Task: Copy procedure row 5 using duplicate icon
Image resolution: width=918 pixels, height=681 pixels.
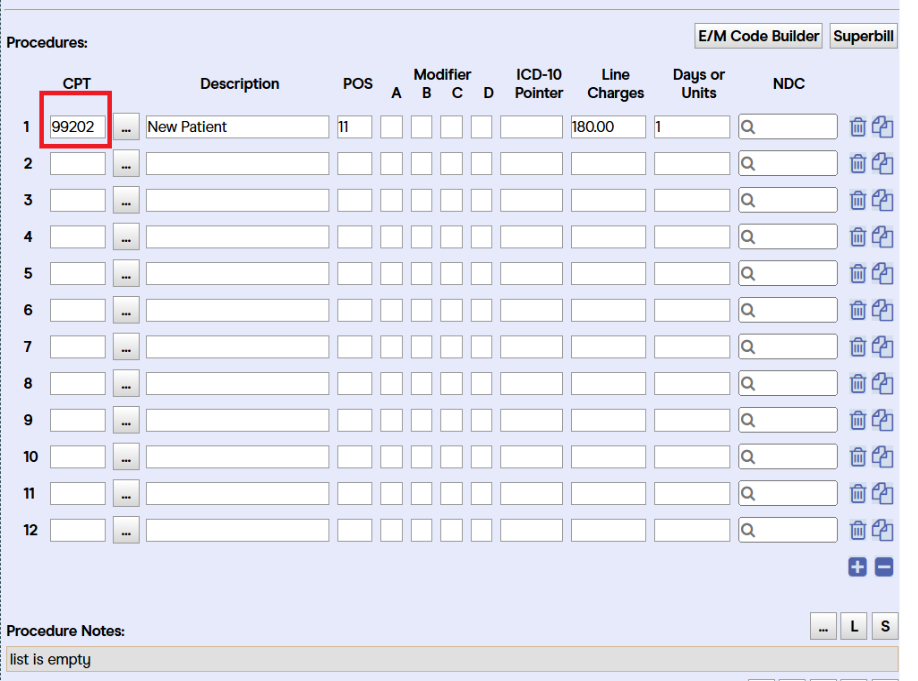Action: (883, 273)
